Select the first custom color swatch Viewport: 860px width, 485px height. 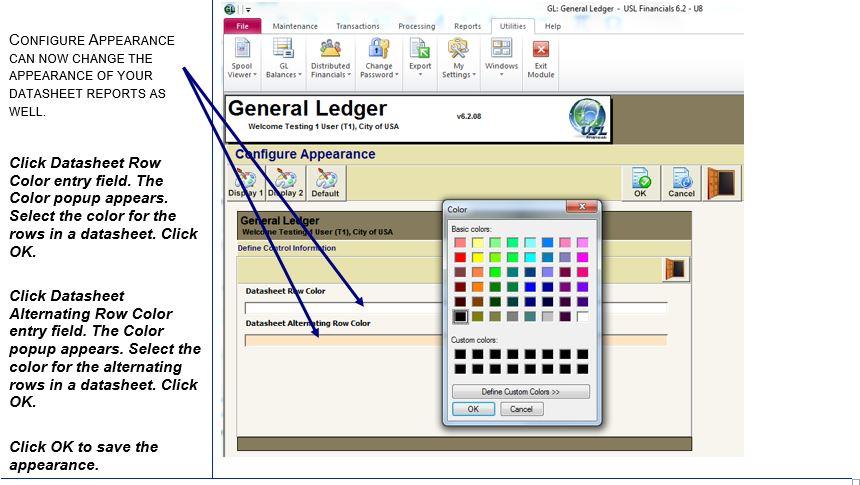[460, 354]
